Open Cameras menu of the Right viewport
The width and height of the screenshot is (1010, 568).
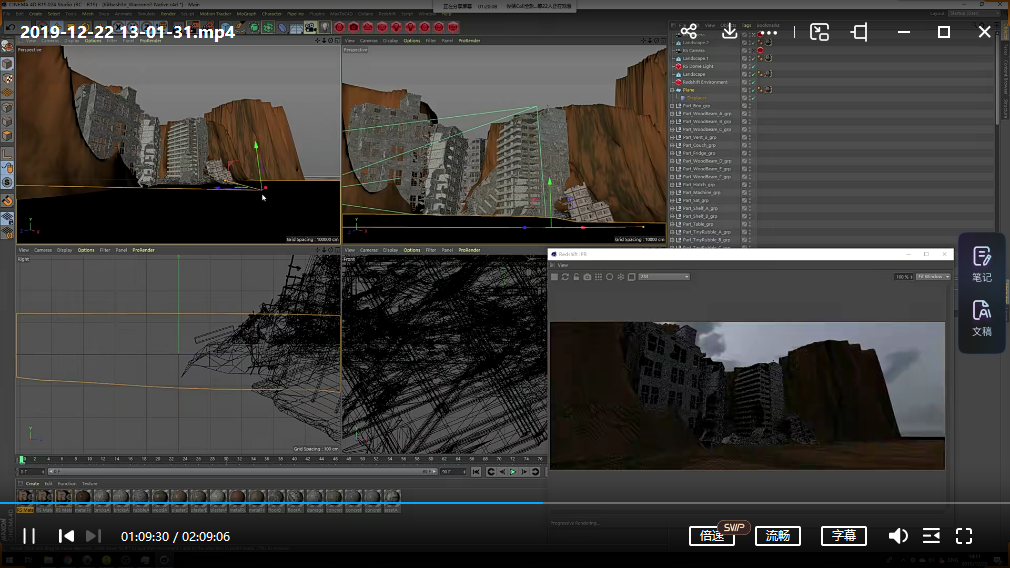43,250
